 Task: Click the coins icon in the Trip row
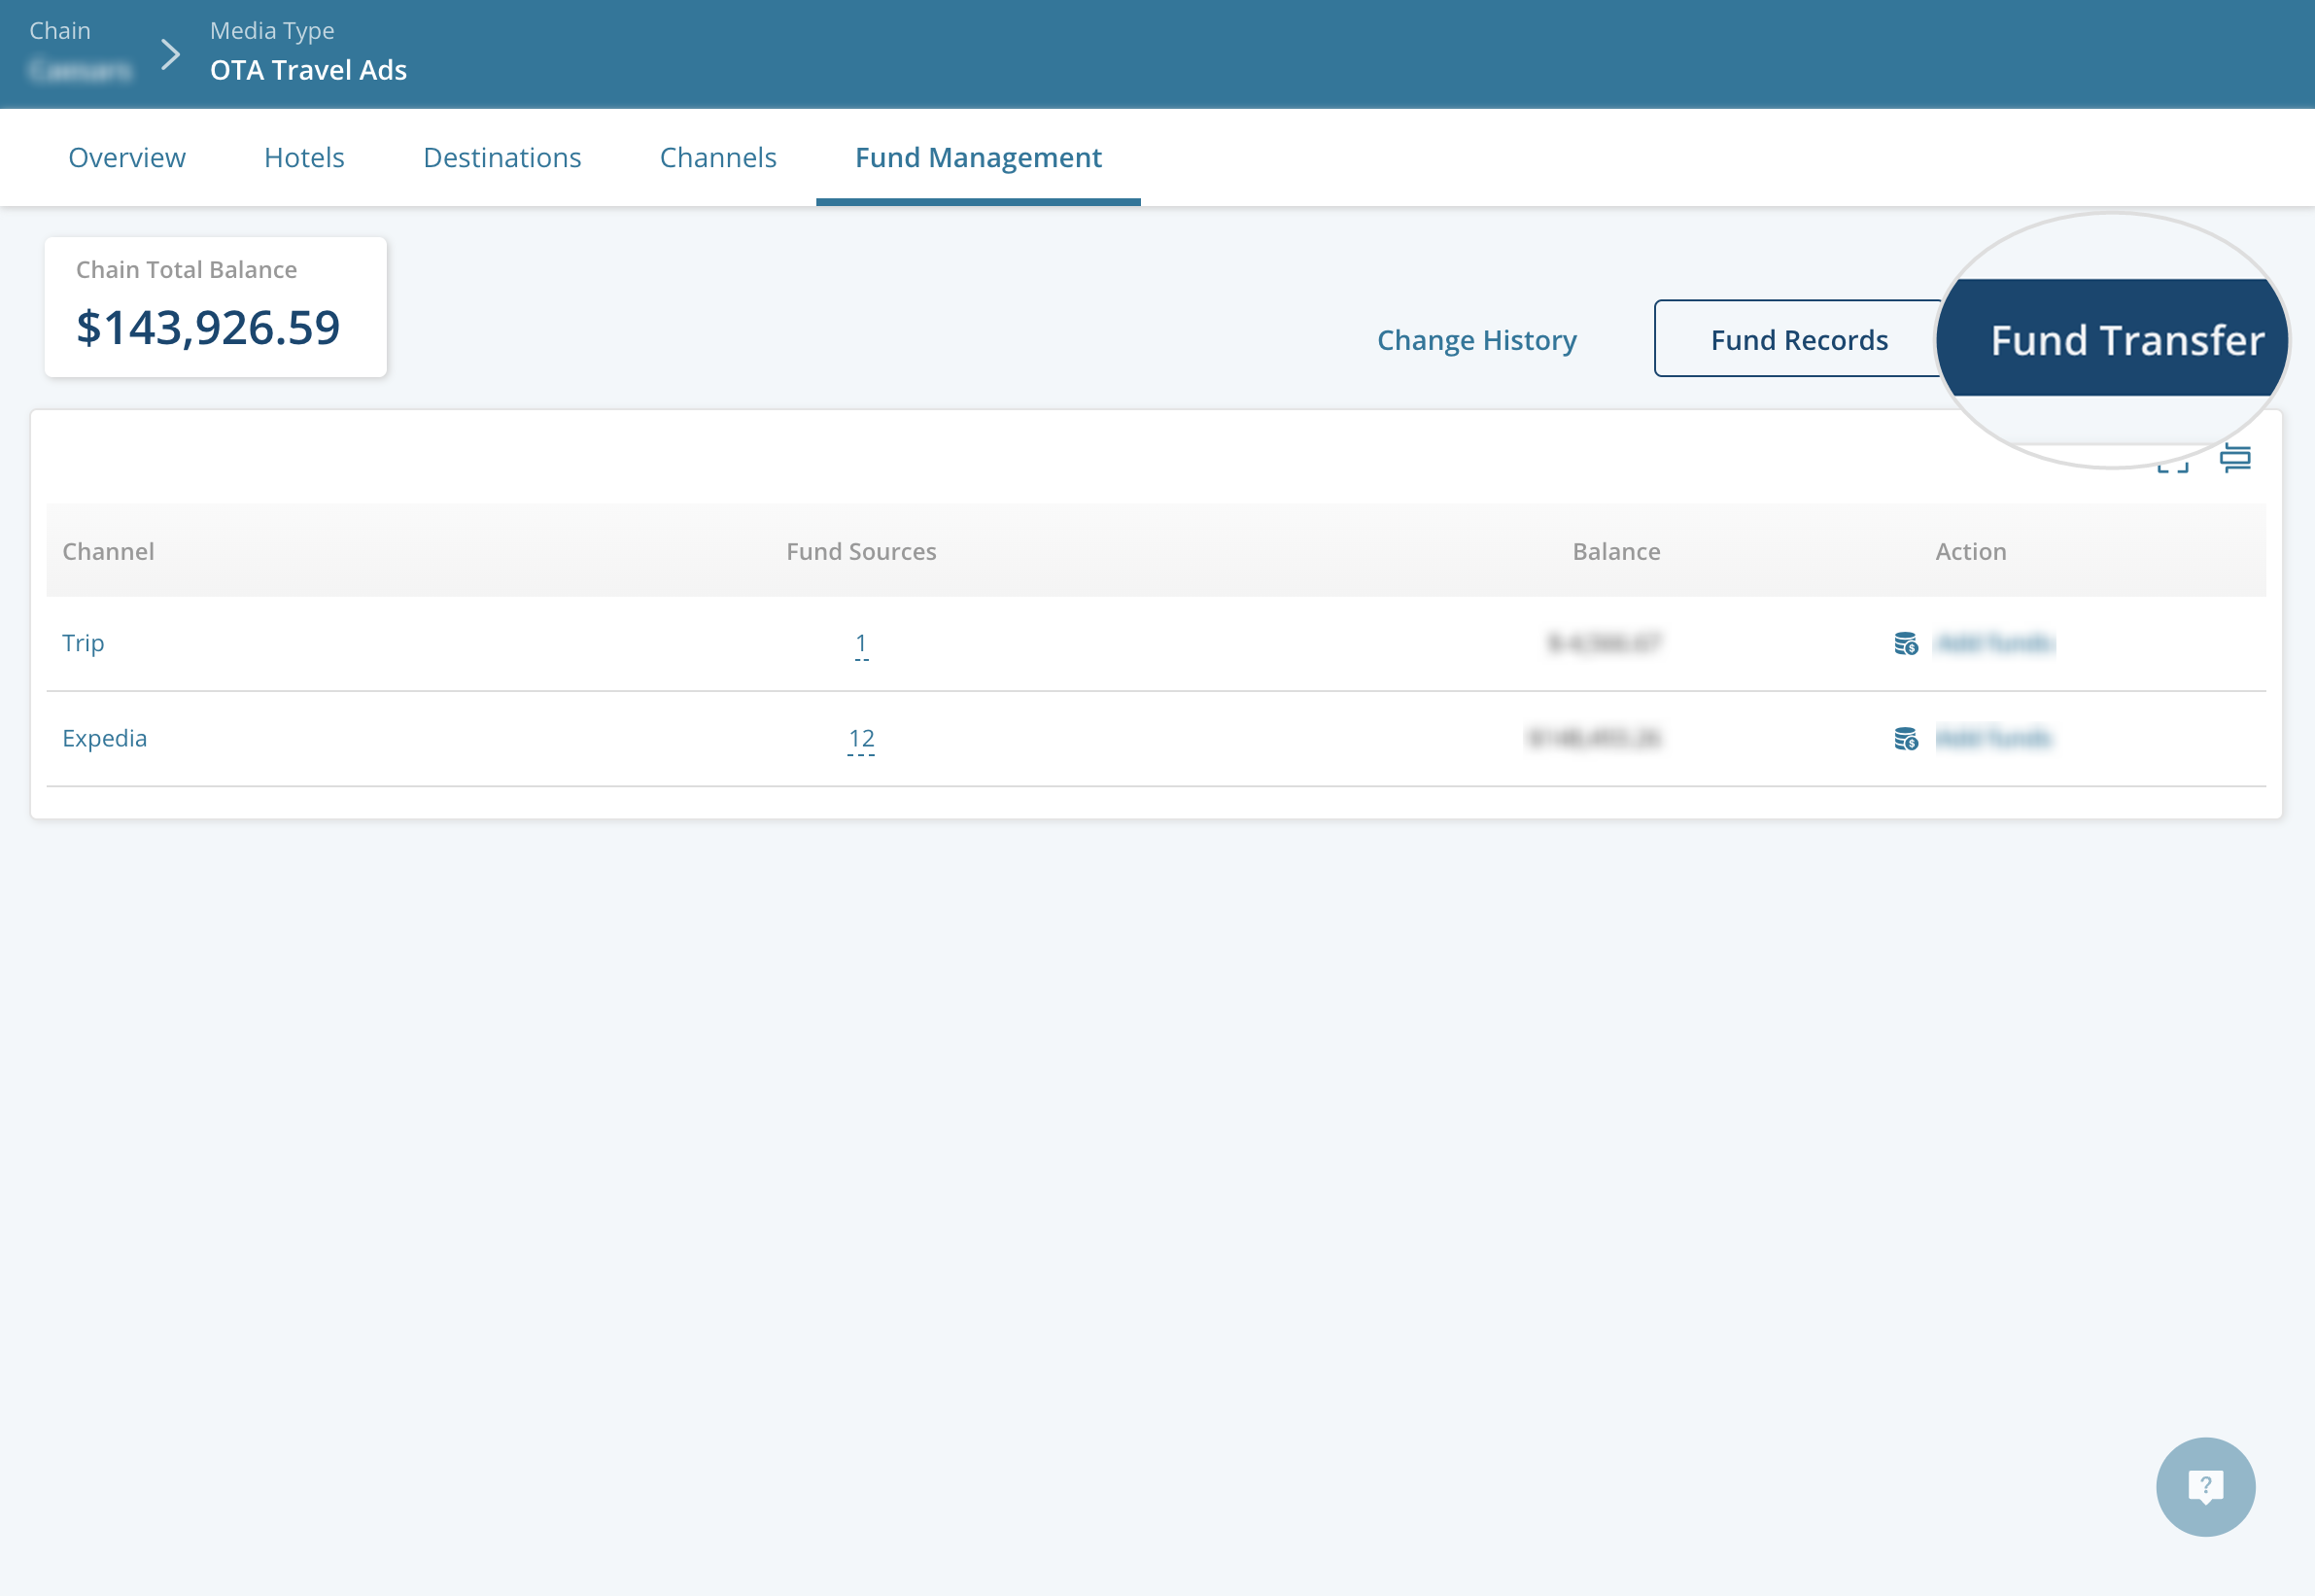coord(1906,643)
